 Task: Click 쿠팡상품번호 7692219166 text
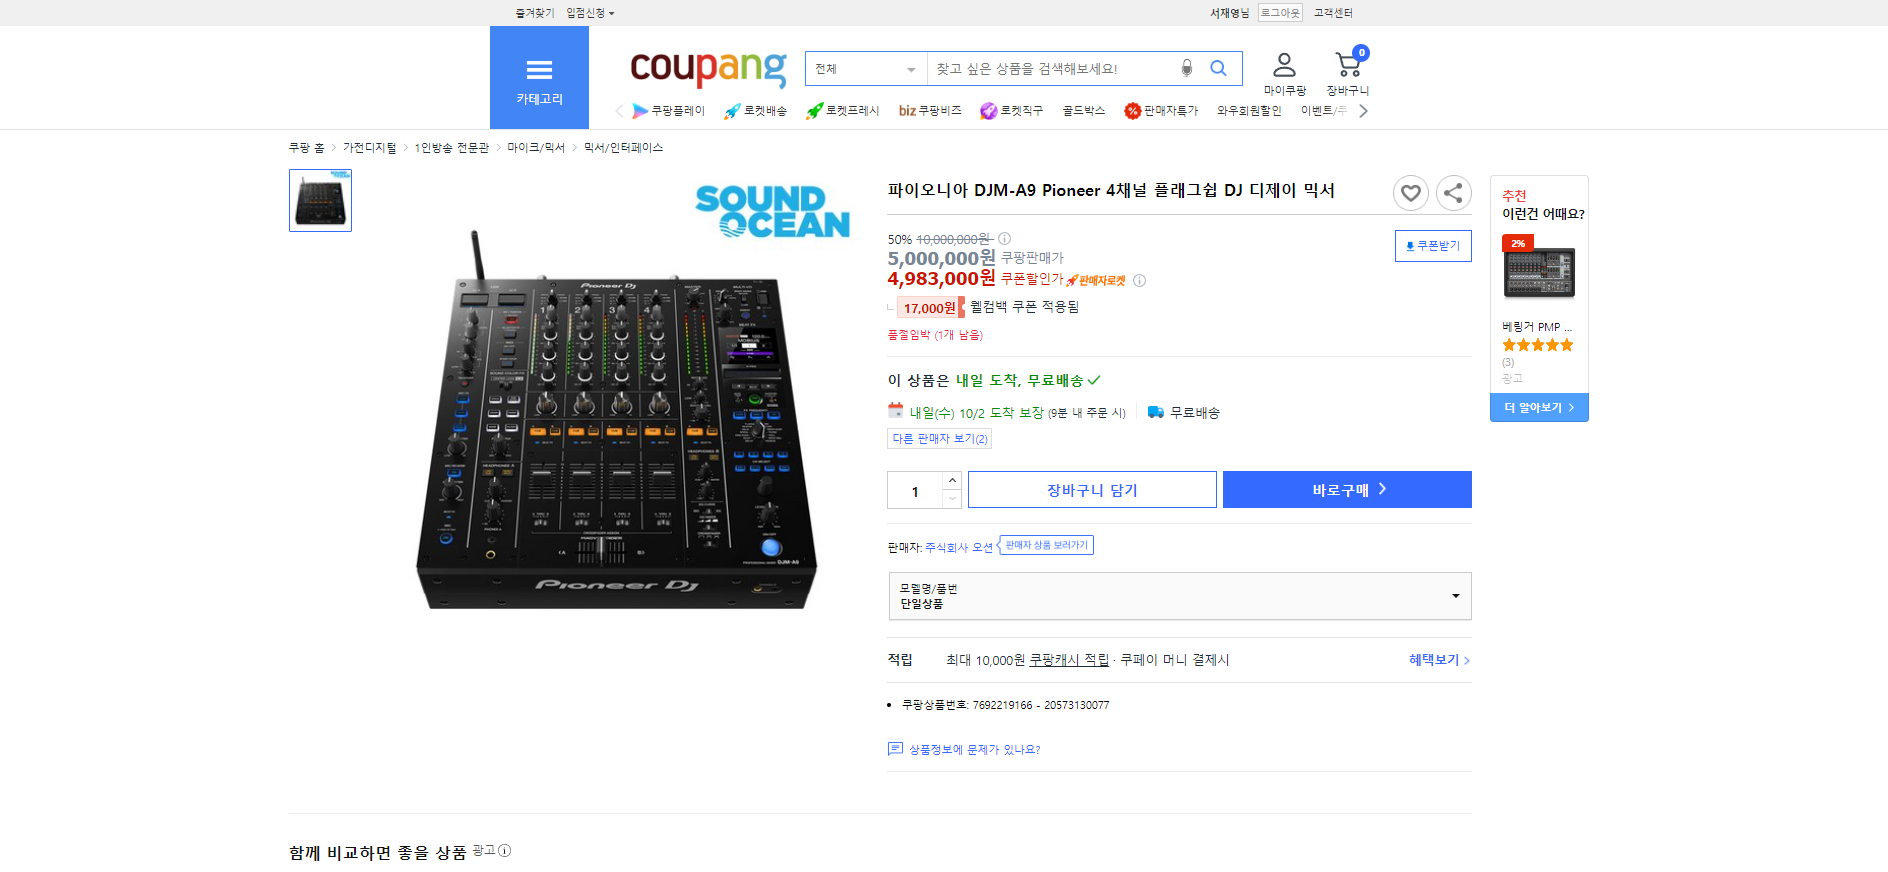pos(1005,705)
